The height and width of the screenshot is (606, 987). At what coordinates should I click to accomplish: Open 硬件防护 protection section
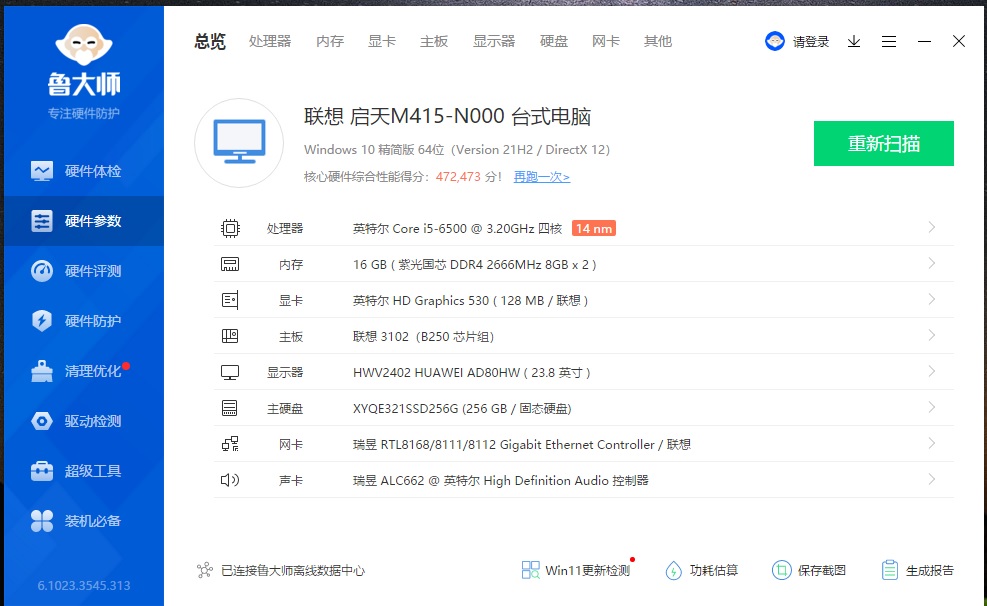click(84, 321)
